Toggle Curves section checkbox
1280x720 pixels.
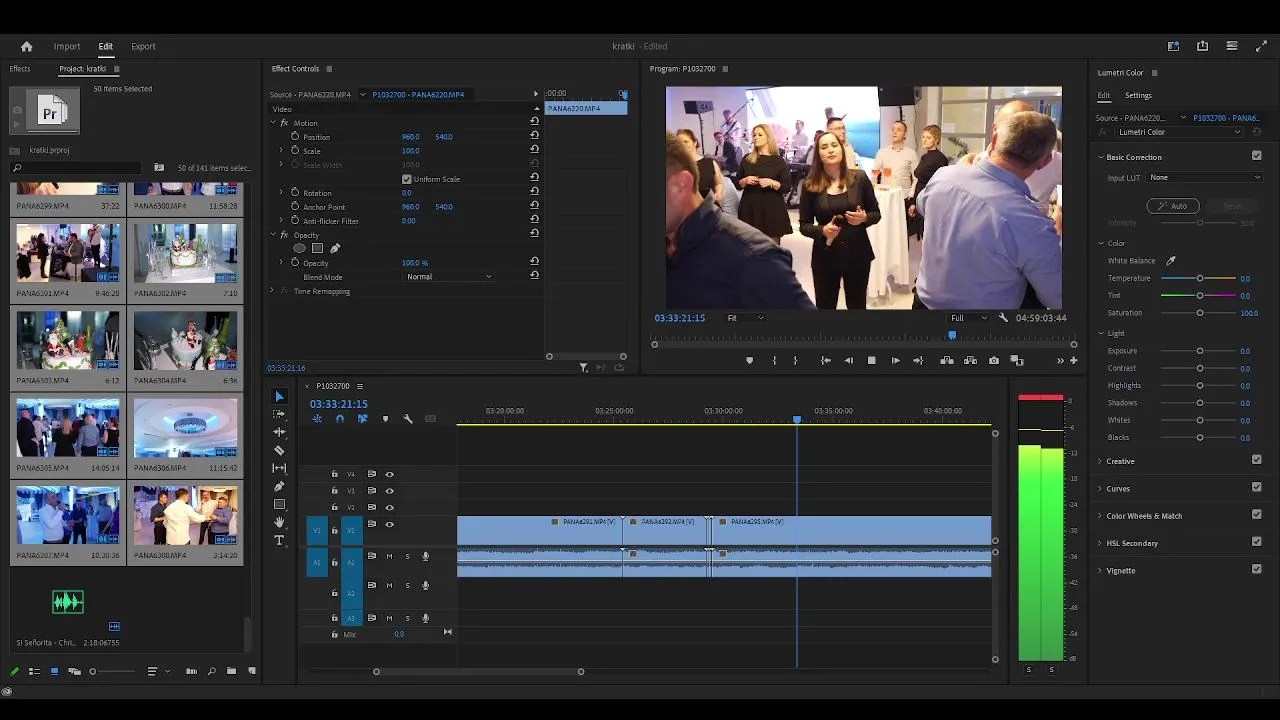point(1257,487)
